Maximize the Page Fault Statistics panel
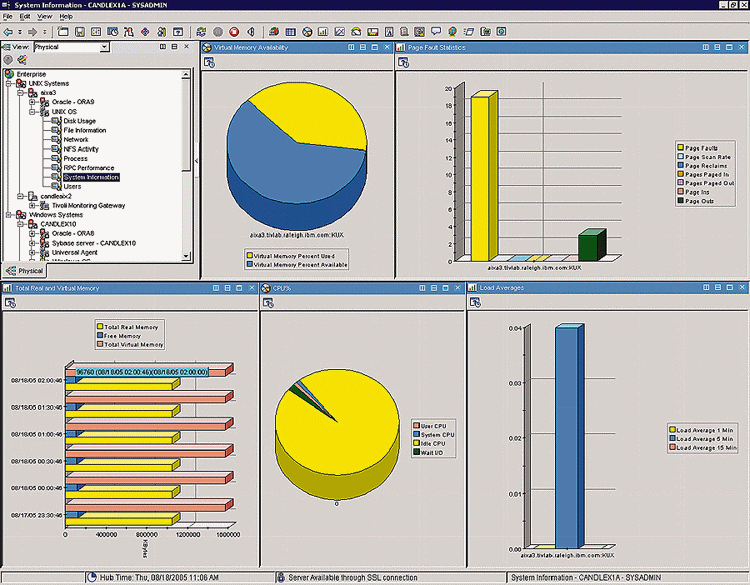The height and width of the screenshot is (585, 750). (x=729, y=47)
